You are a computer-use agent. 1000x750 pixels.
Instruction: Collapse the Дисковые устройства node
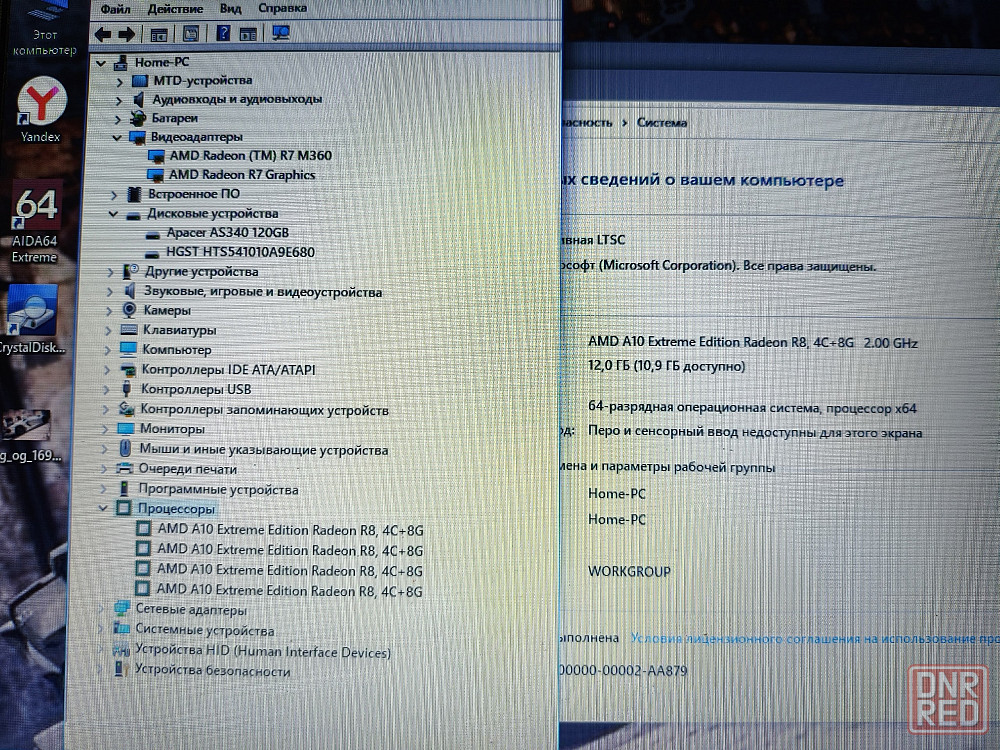(113, 214)
